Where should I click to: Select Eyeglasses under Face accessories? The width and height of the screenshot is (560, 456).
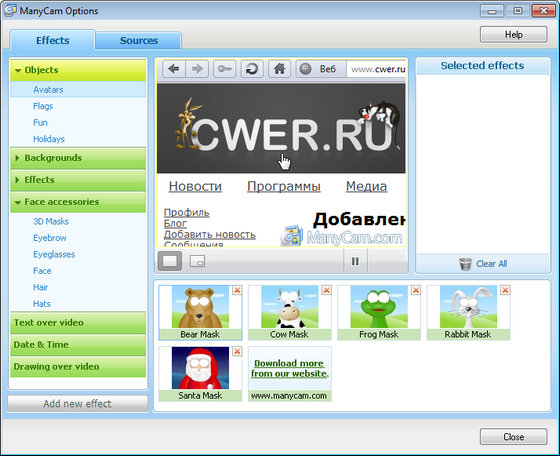[x=54, y=254]
